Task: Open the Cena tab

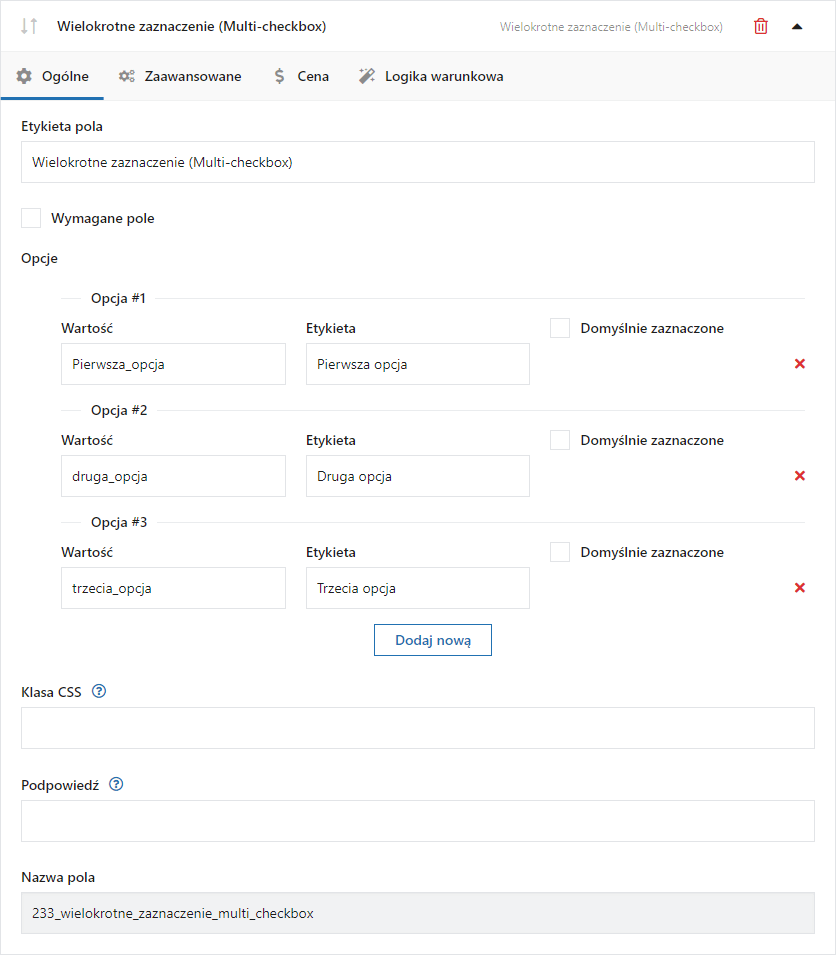Action: pyautogui.click(x=302, y=76)
